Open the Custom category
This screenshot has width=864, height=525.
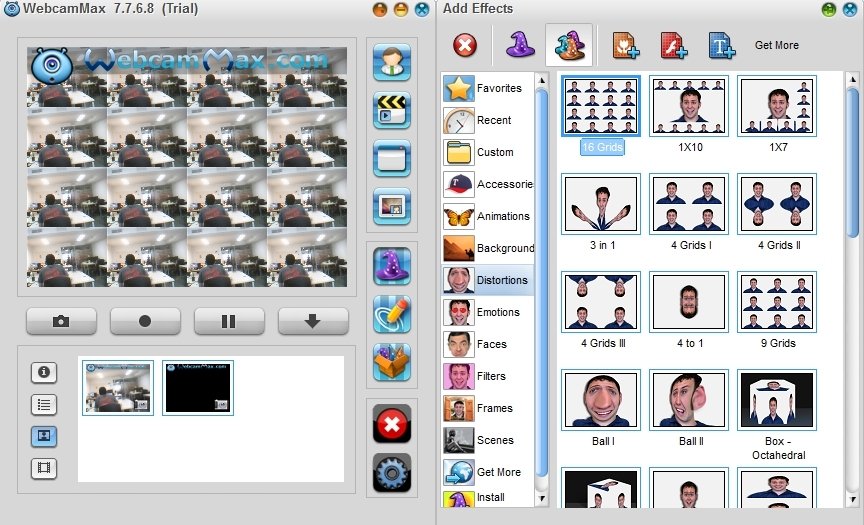pos(488,152)
